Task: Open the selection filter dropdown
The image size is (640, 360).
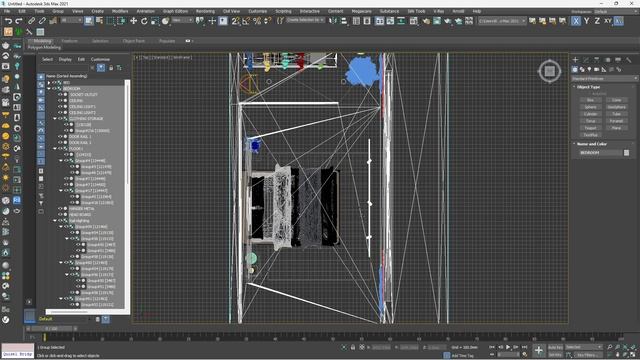Action: (71, 20)
